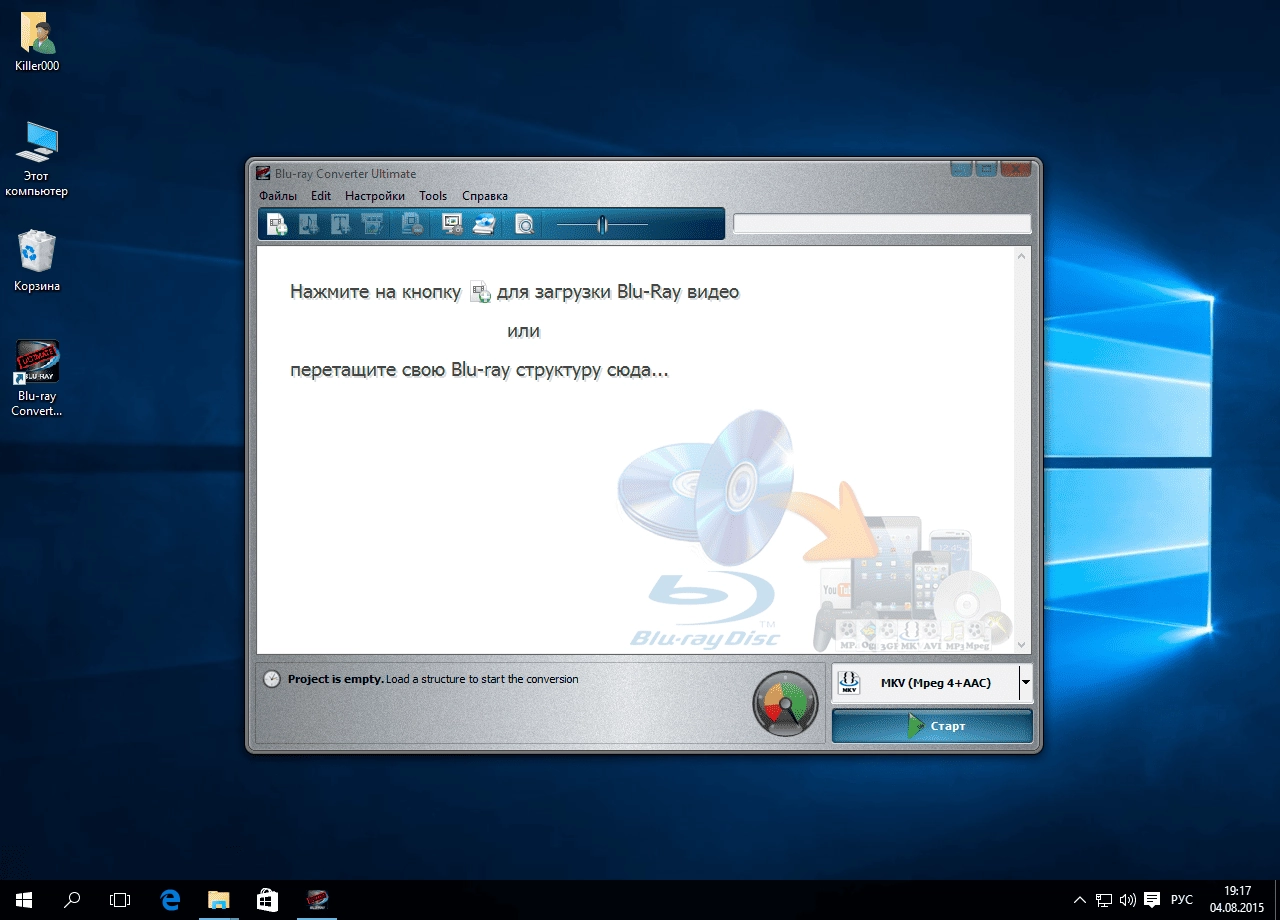Click the edit video clip toolbar icon
Screen dimensions: 1280x920
pos(373,224)
